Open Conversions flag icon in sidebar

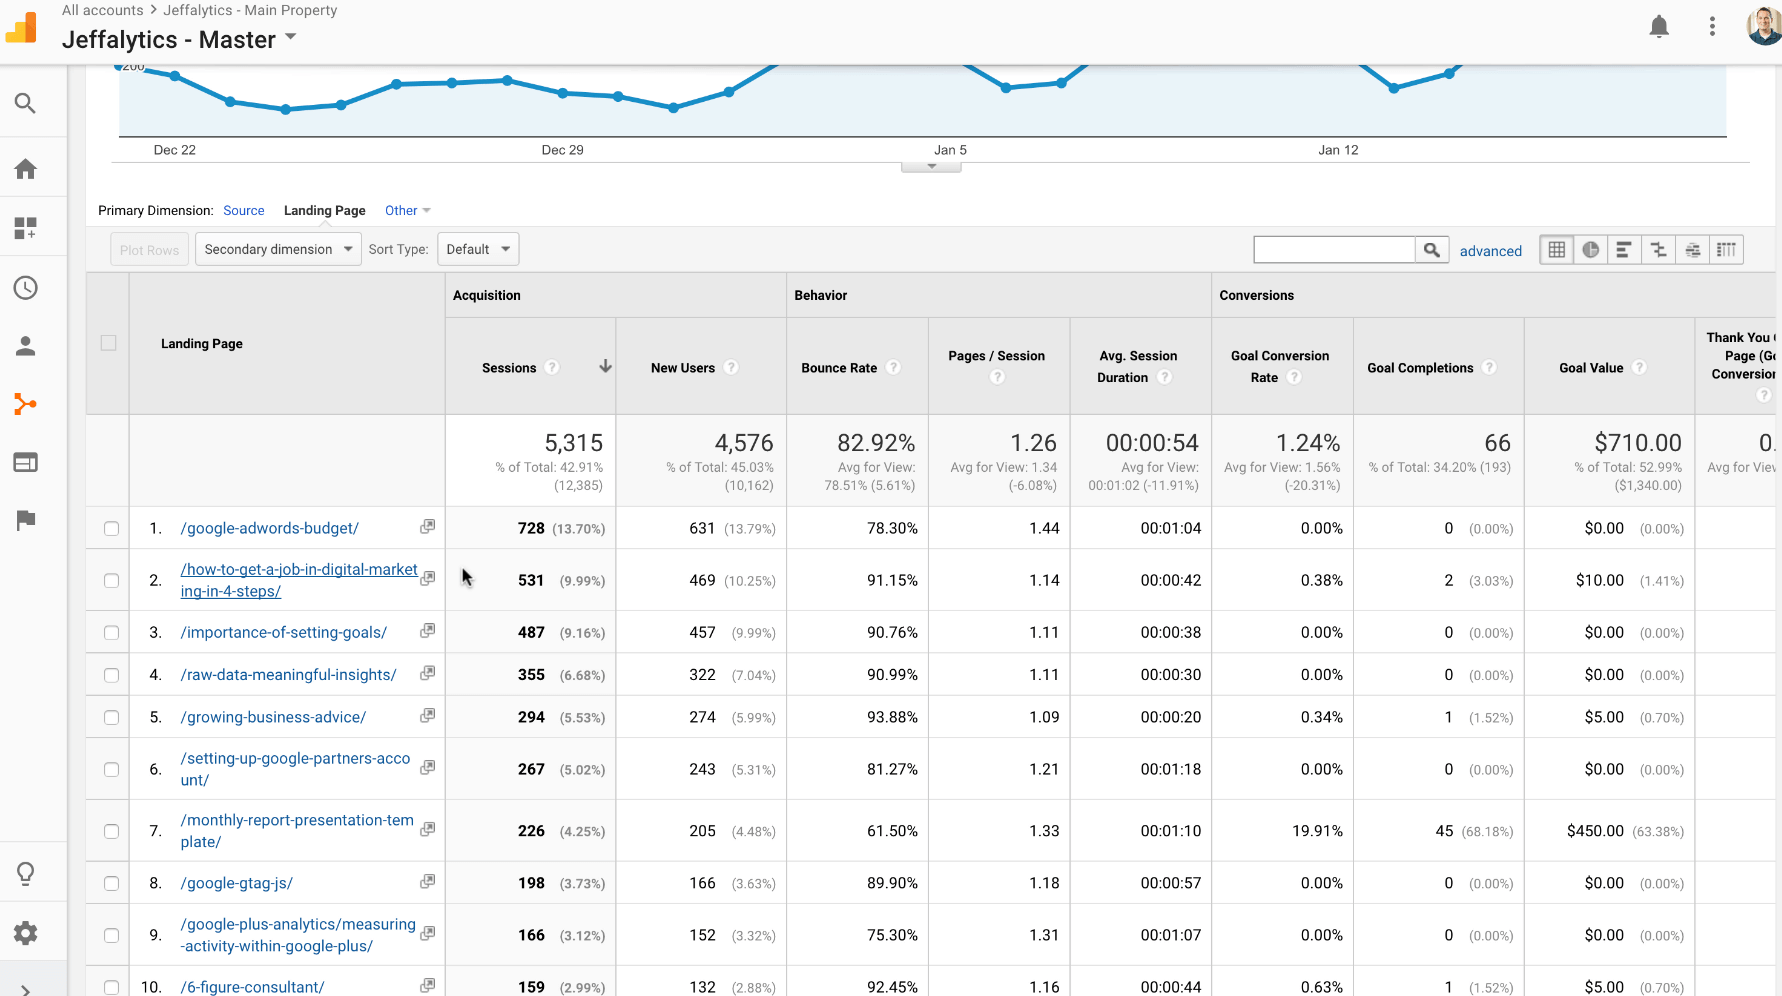point(25,520)
